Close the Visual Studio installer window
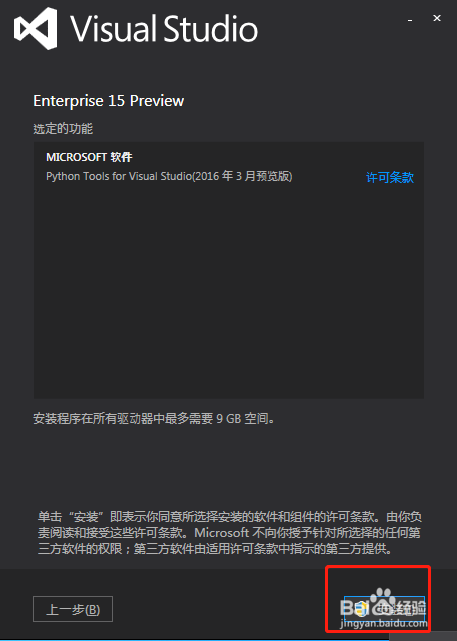 point(437,18)
